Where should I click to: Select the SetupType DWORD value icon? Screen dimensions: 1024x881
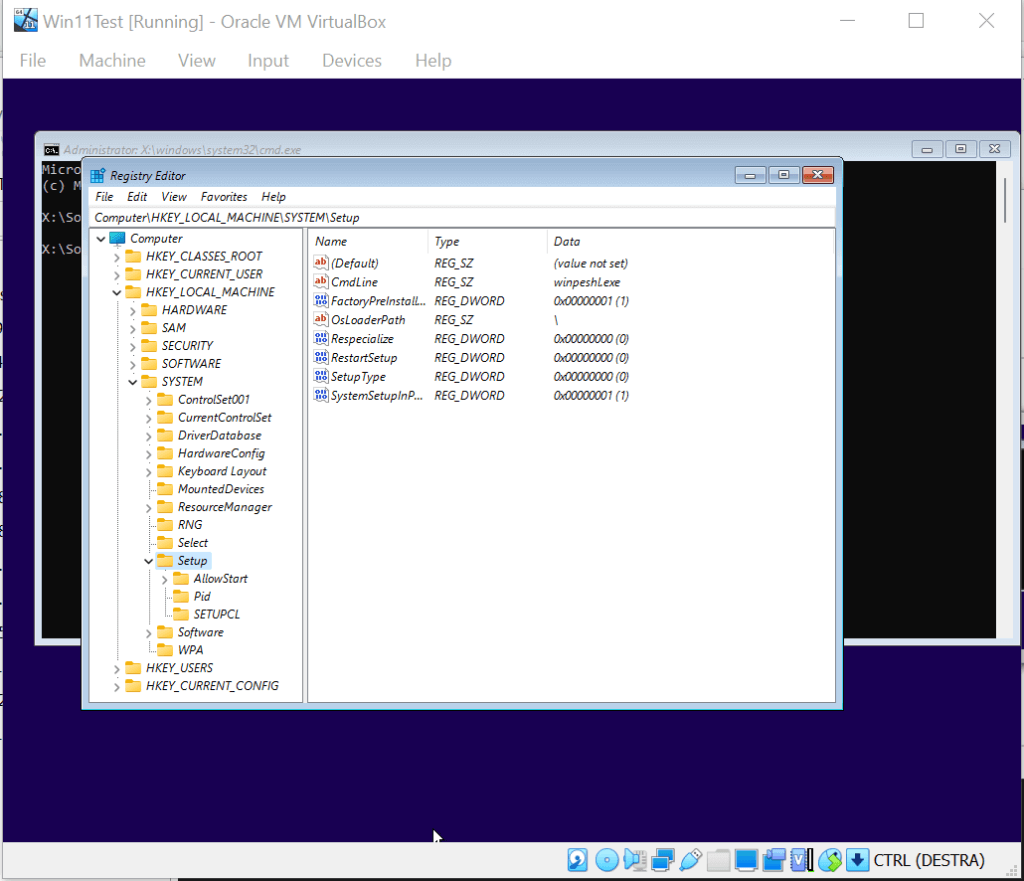[321, 376]
